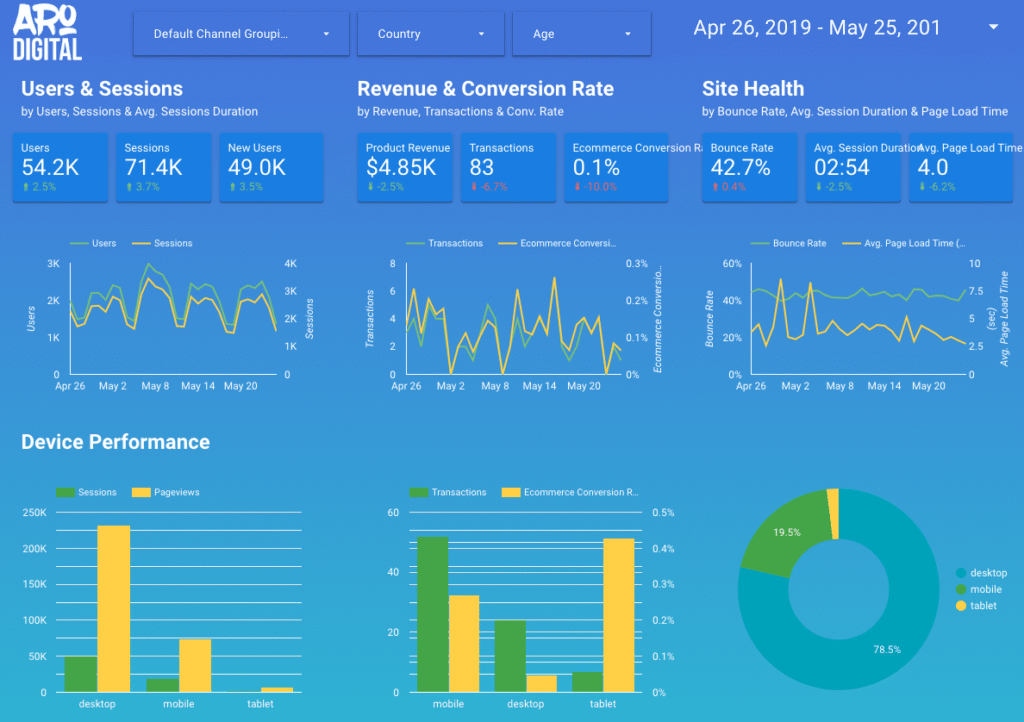Click the ARO Digital logo

(x=47, y=33)
